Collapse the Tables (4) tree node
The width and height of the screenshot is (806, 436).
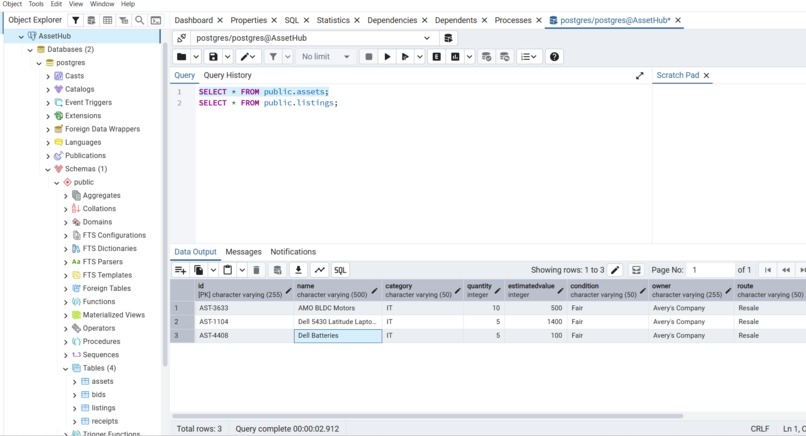pyautogui.click(x=66, y=369)
